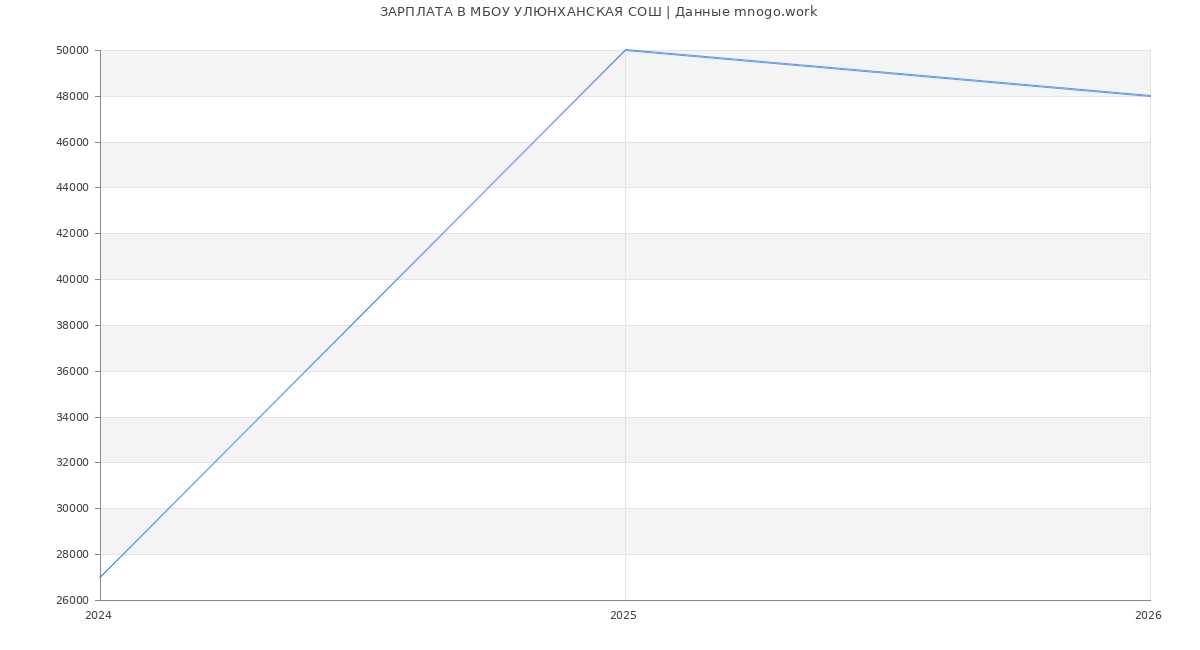Select the line's peak data point at 2025
The width and height of the screenshot is (1200, 650).
coord(625,50)
